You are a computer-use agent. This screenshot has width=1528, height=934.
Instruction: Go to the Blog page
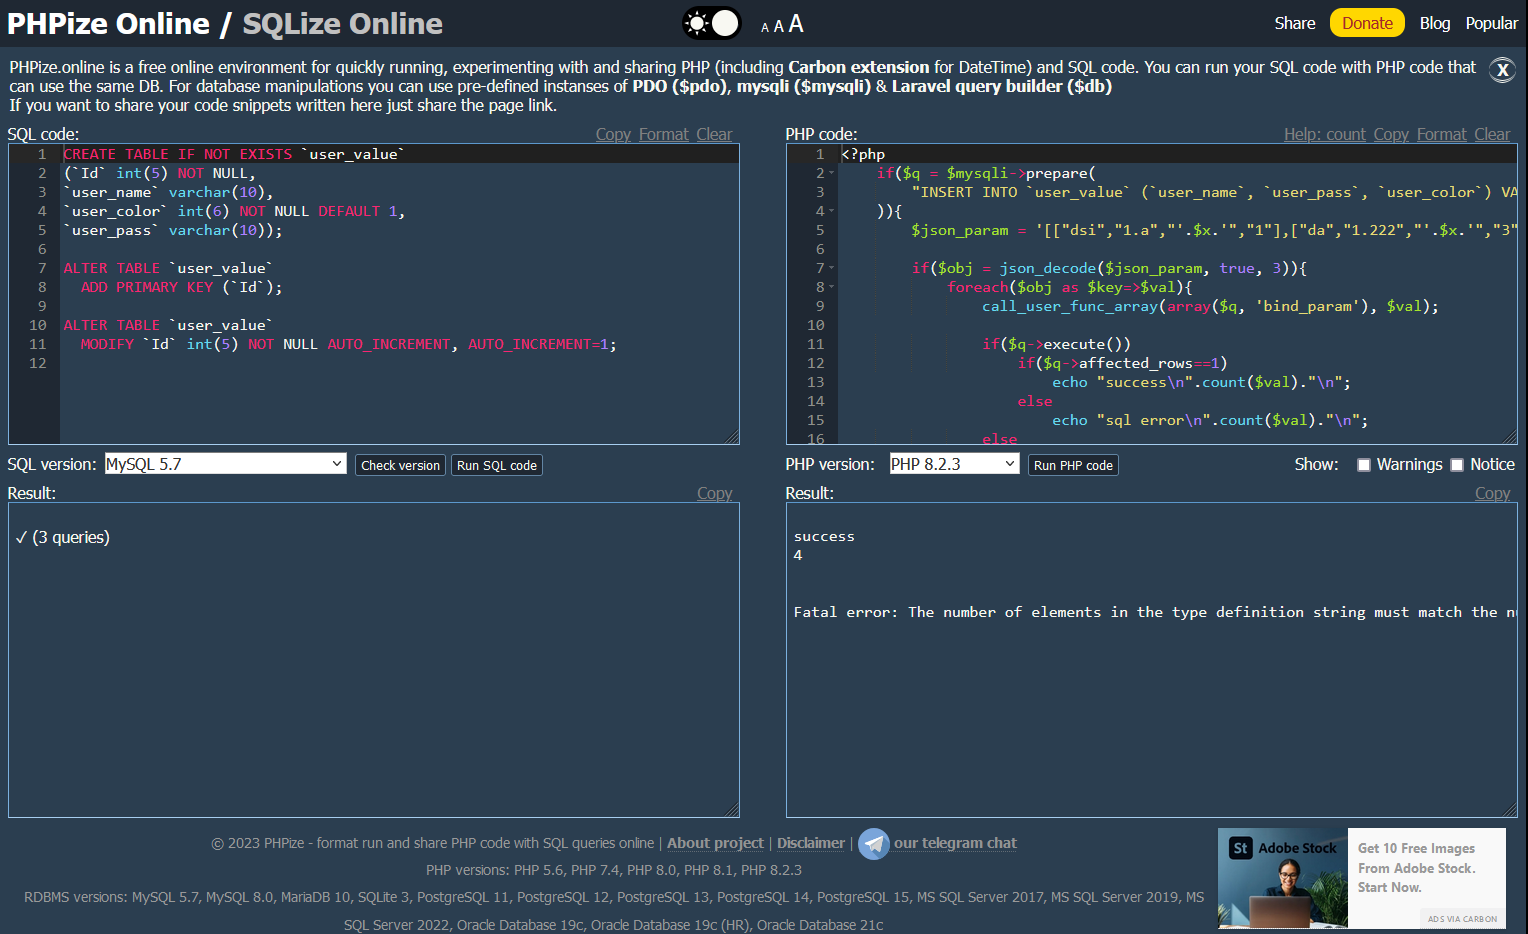(1435, 23)
